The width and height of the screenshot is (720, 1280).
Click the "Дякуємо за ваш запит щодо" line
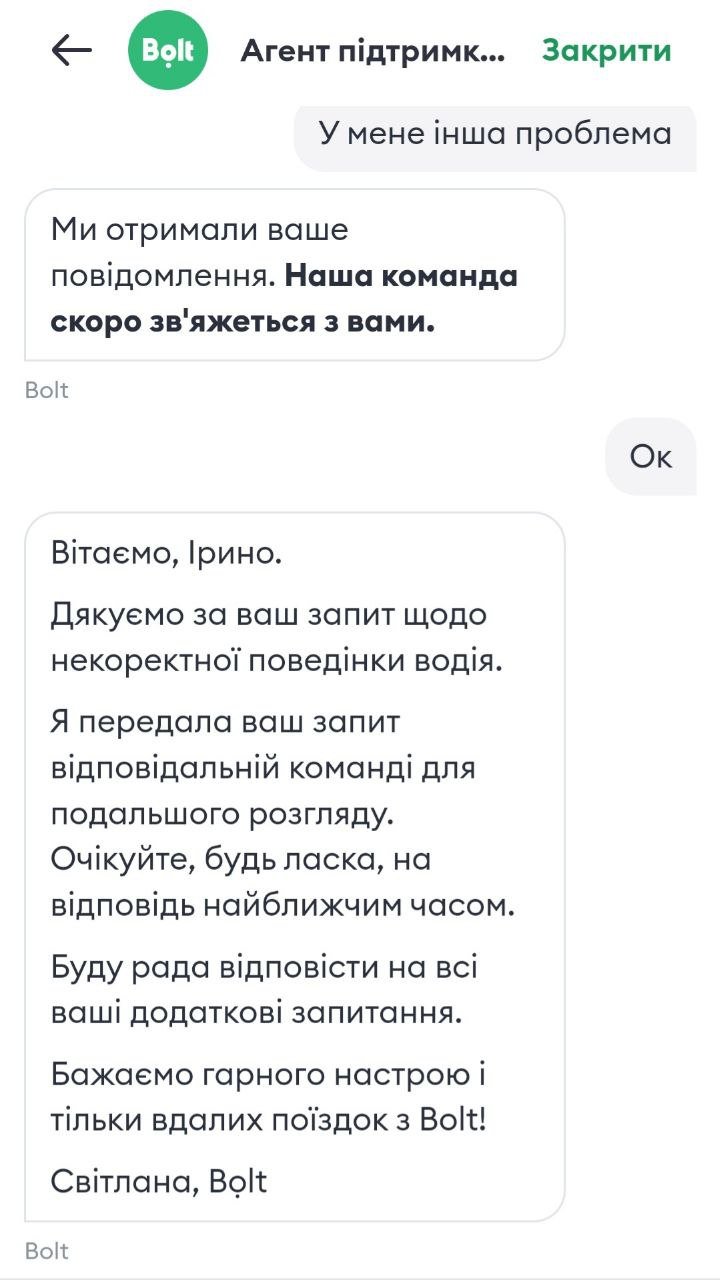269,614
